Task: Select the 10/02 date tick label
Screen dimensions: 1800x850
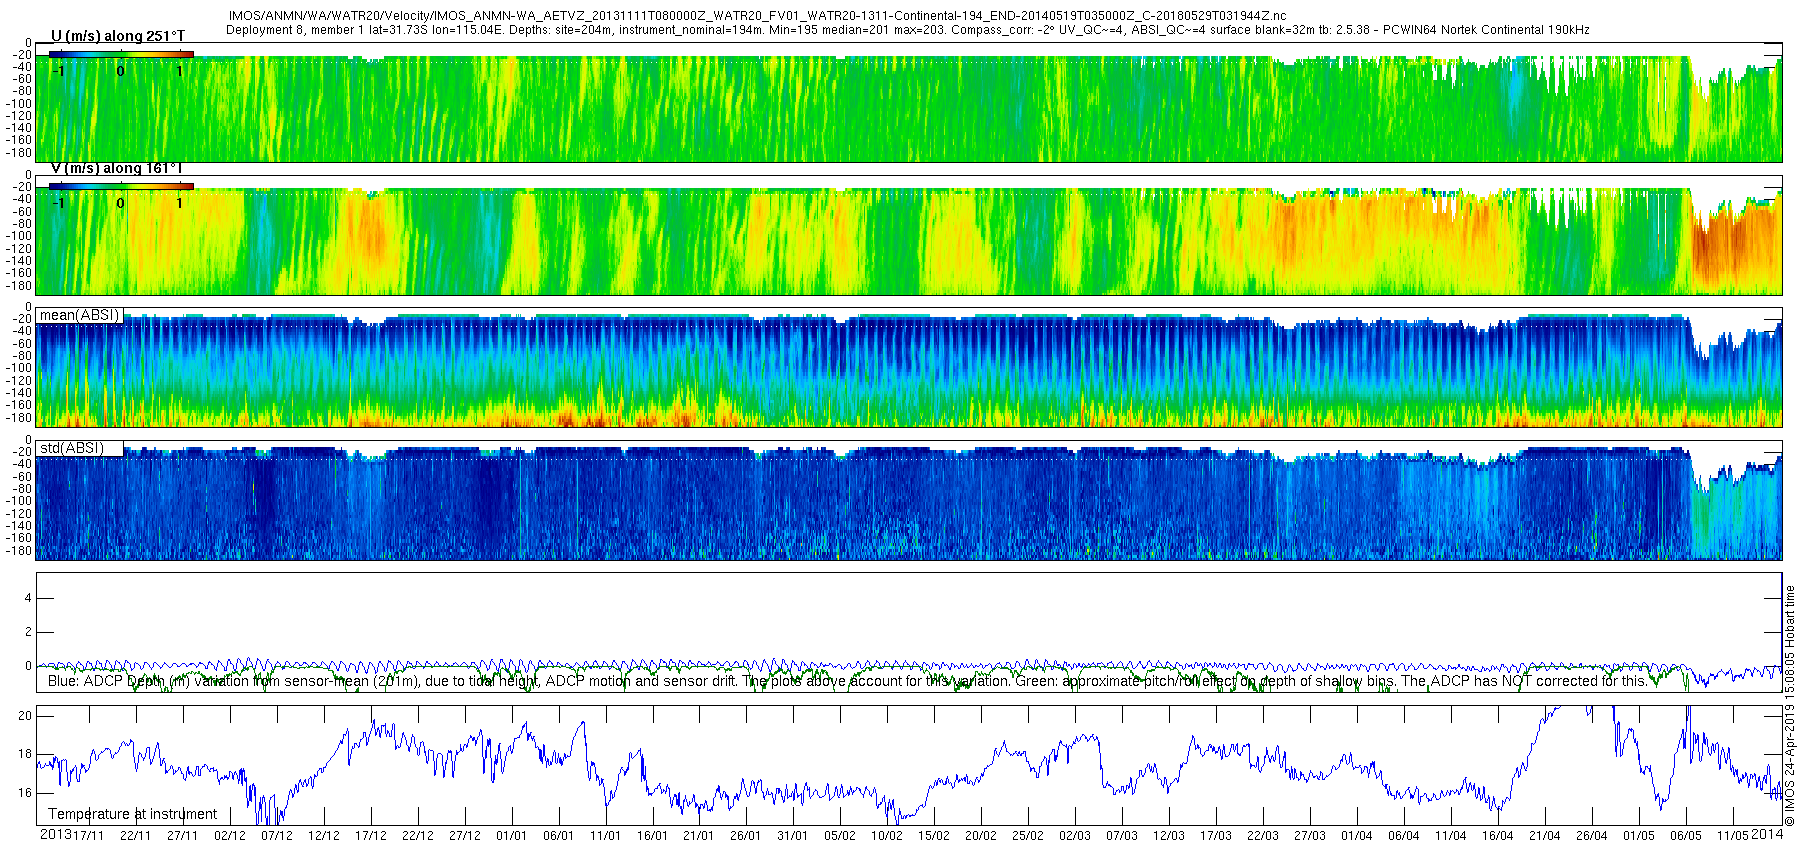Action: pos(887,836)
